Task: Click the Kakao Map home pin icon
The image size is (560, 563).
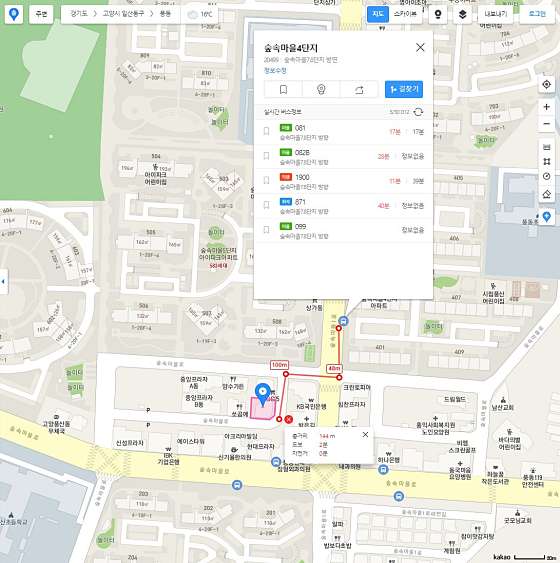Action: coord(14,14)
